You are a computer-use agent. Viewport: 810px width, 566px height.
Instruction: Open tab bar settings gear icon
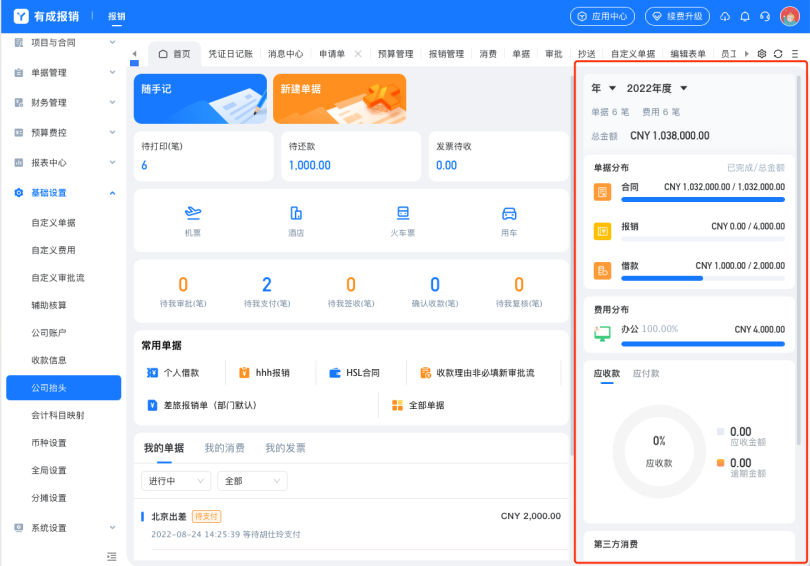(762, 54)
